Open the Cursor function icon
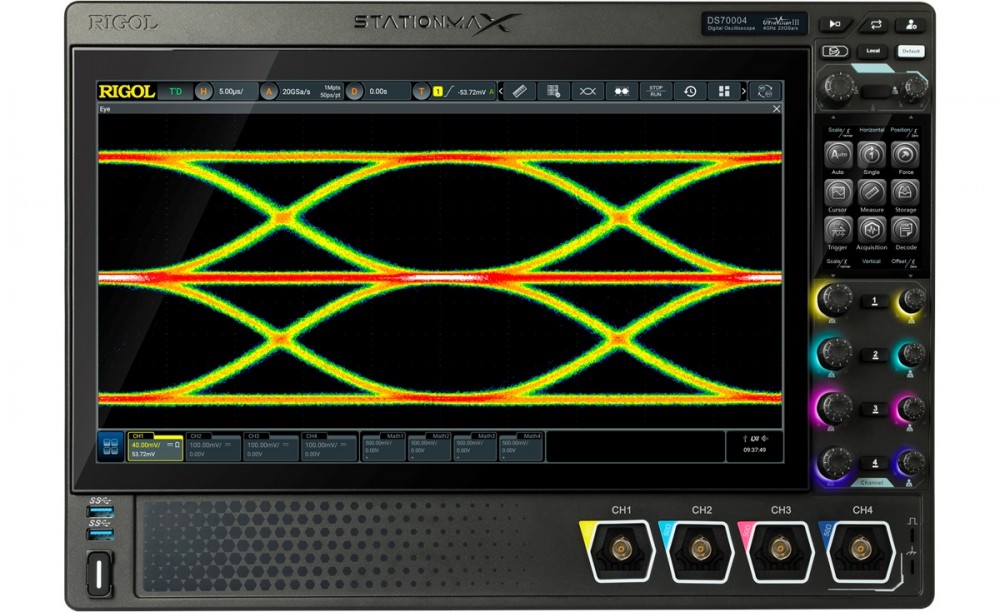The width and height of the screenshot is (1000, 612). pyautogui.click(x=838, y=193)
